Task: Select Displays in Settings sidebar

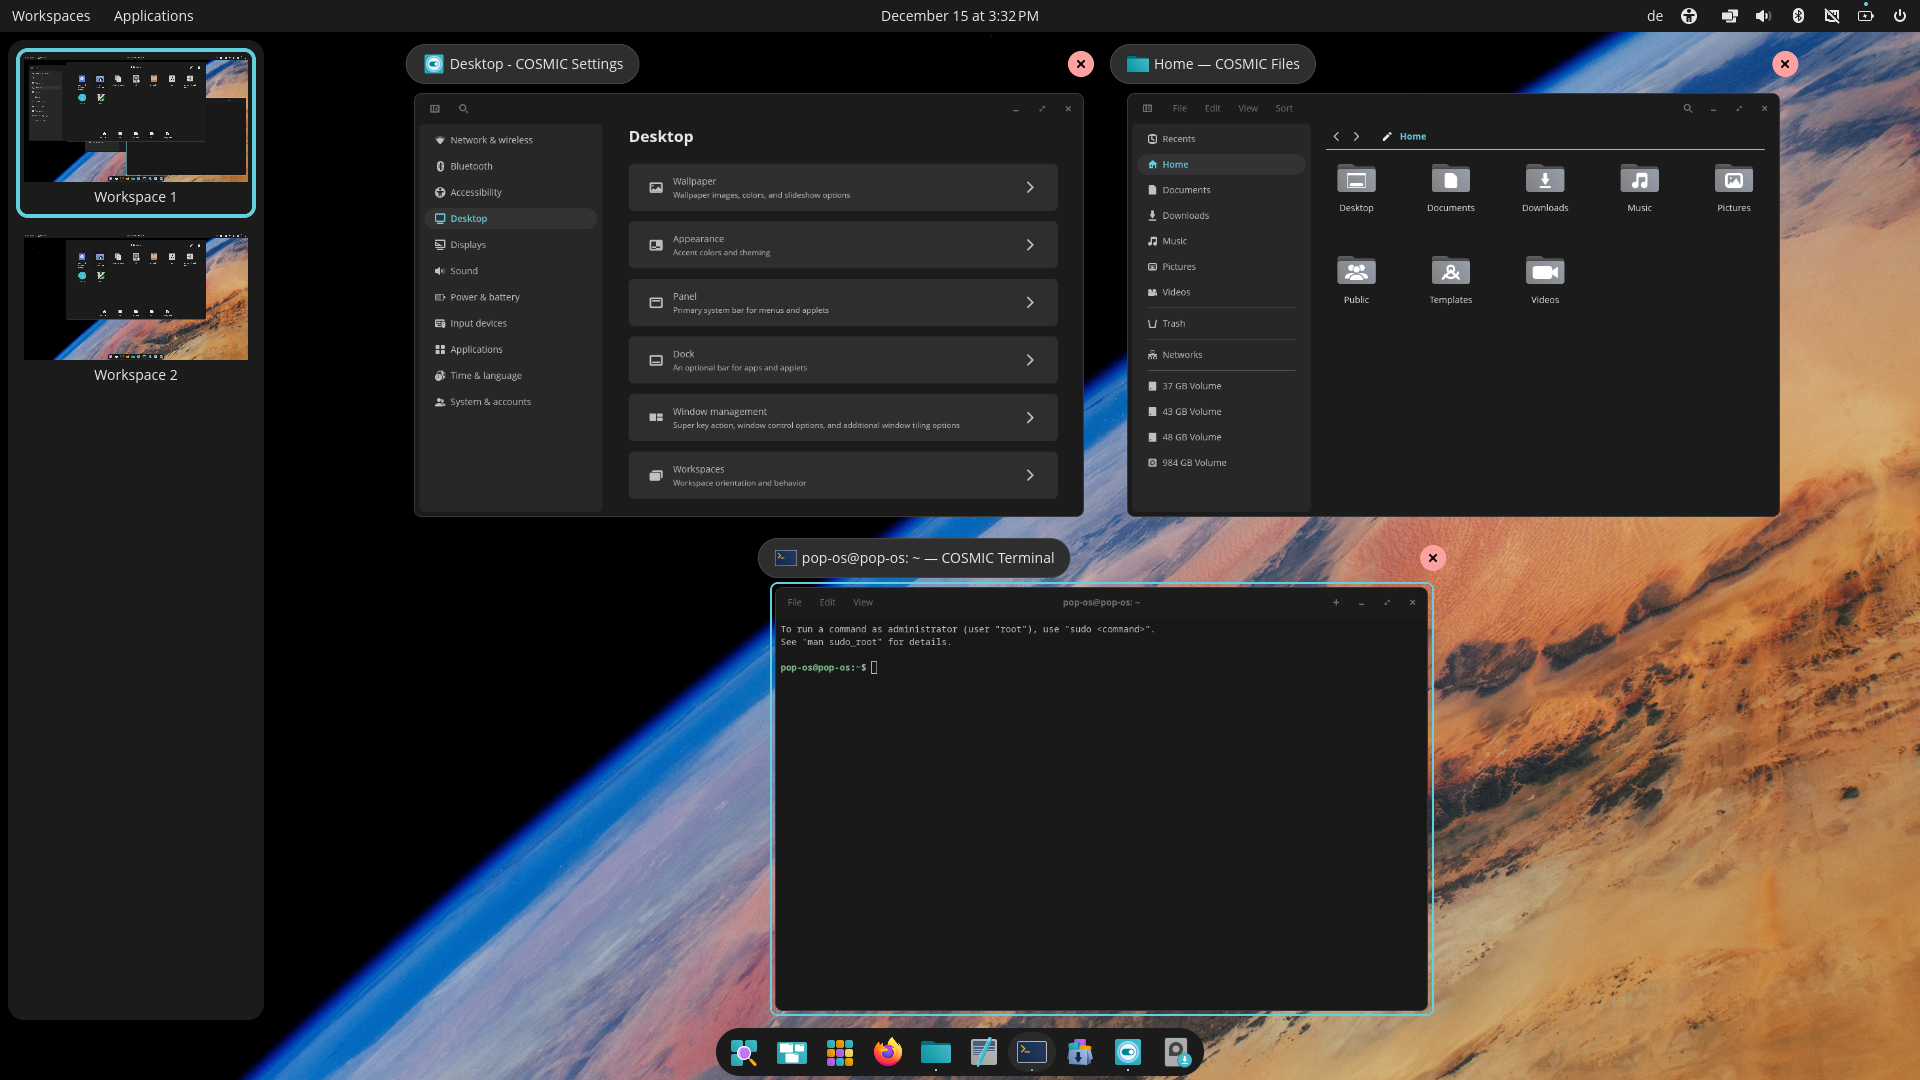Action: [x=467, y=245]
